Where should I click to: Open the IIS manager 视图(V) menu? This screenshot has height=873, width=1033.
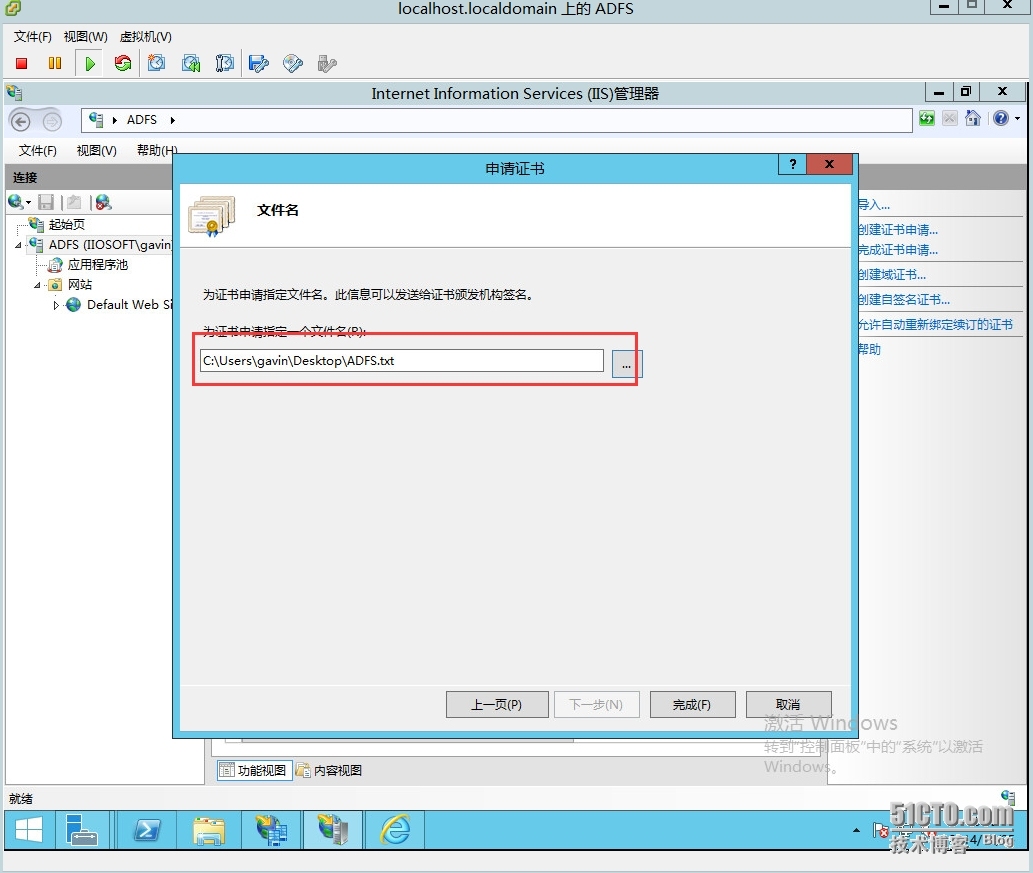pyautogui.click(x=97, y=151)
